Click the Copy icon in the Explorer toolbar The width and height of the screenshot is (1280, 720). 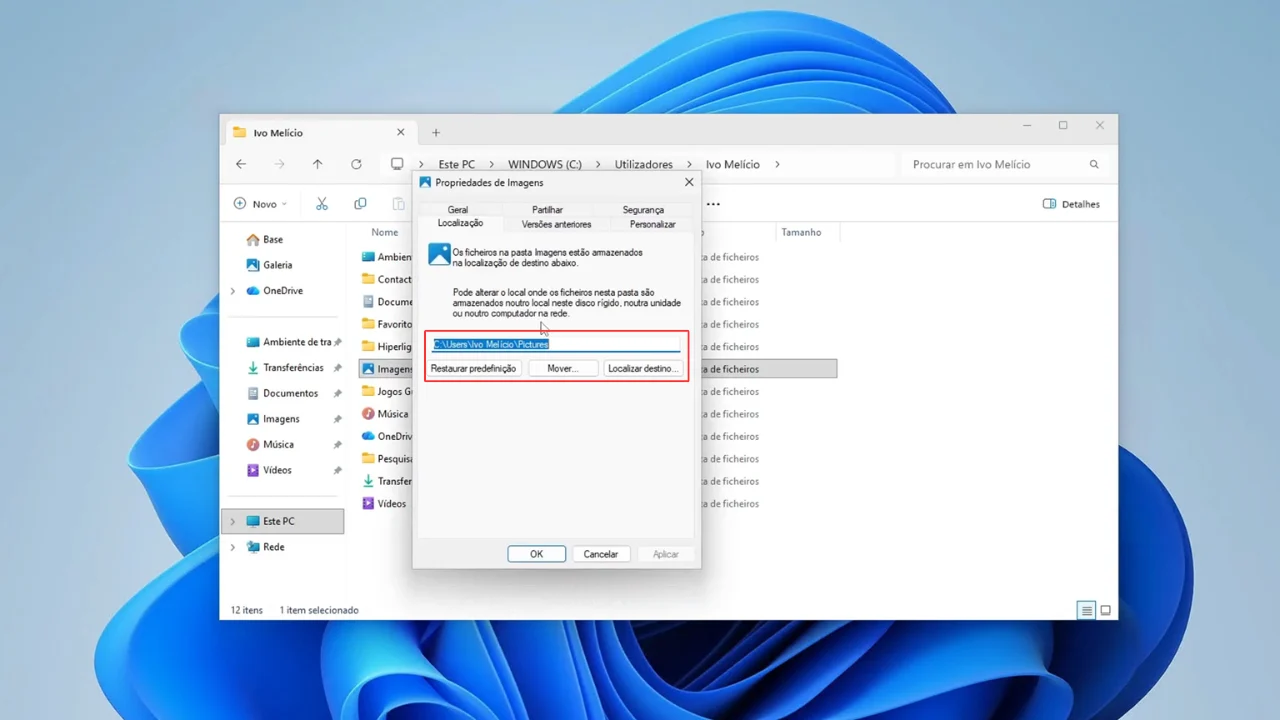[360, 204]
